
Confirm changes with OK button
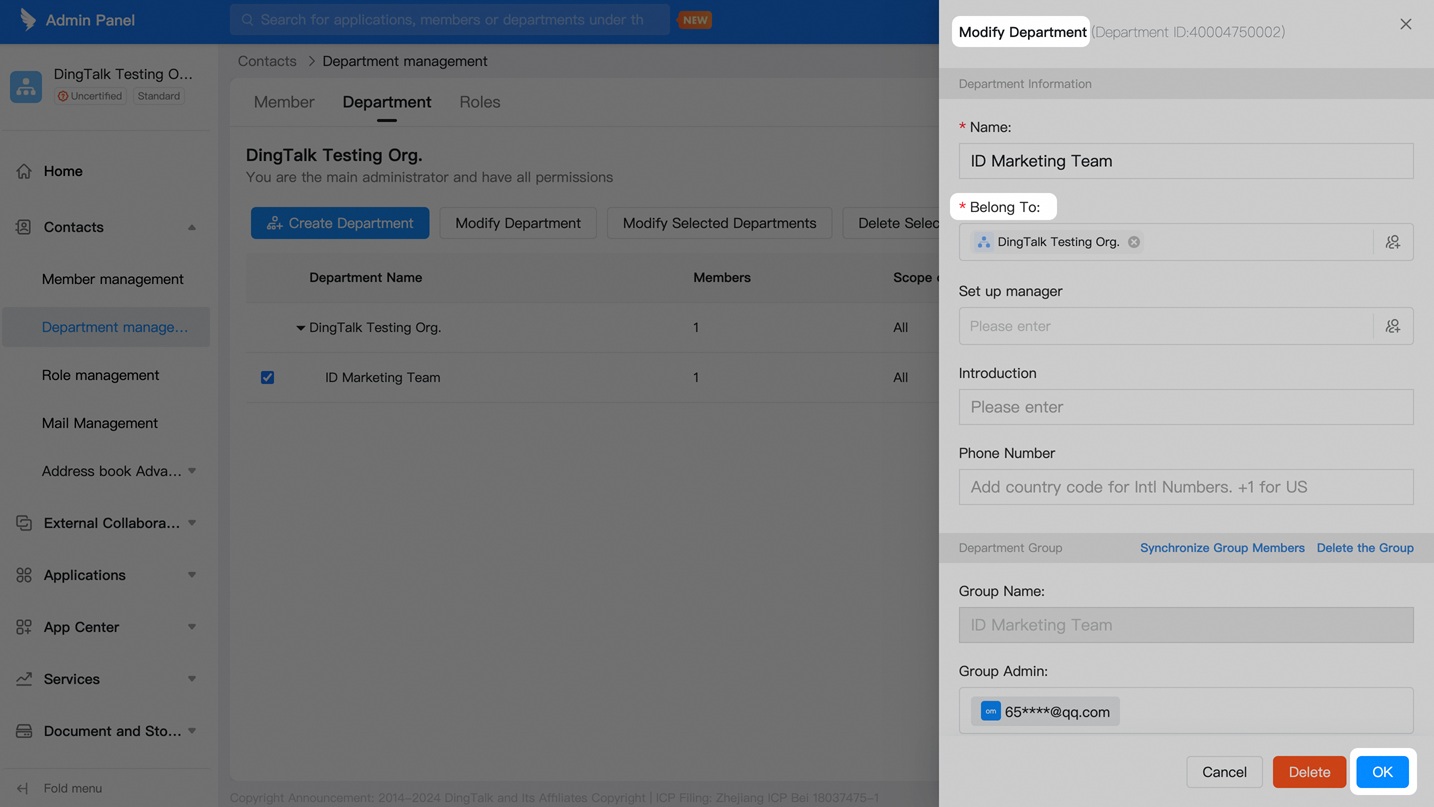[x=1382, y=772]
